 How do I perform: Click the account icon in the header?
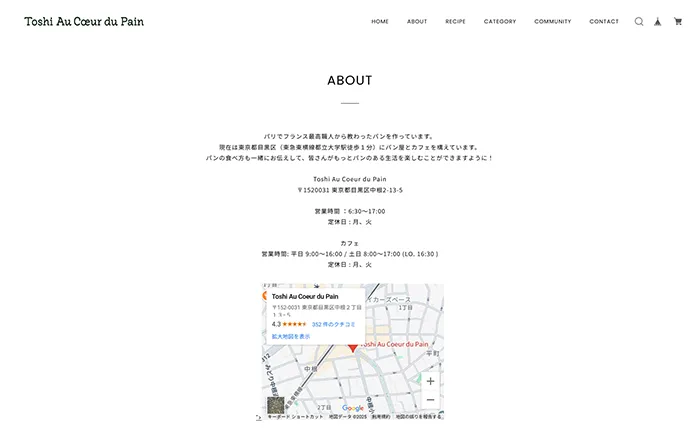click(658, 21)
